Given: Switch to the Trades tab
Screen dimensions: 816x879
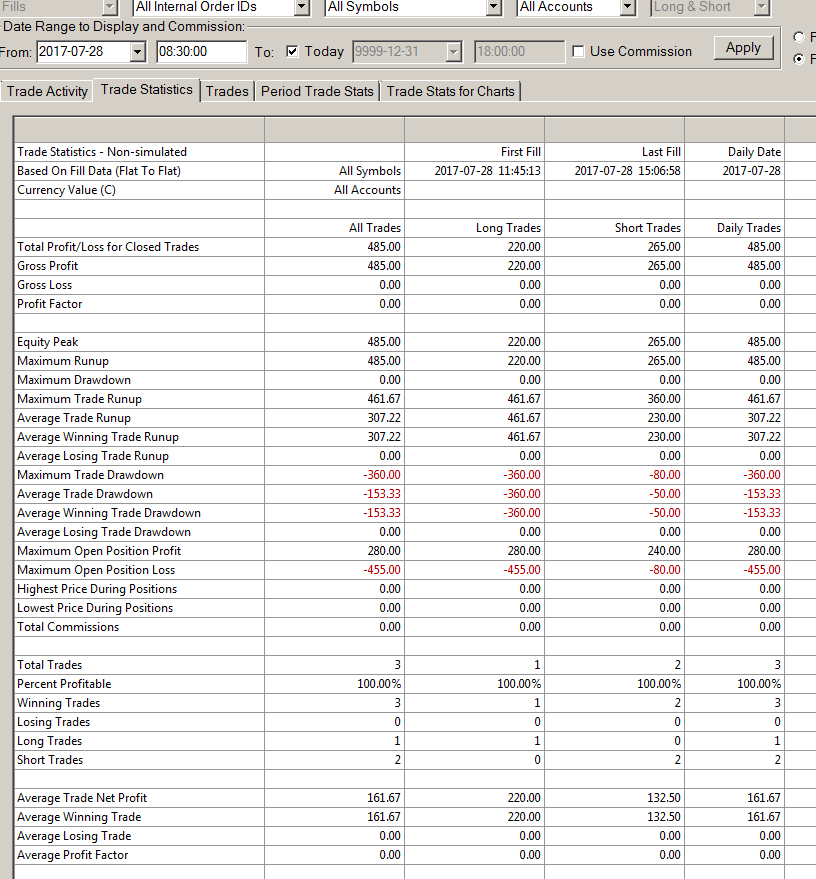Looking at the screenshot, I should pyautogui.click(x=227, y=91).
